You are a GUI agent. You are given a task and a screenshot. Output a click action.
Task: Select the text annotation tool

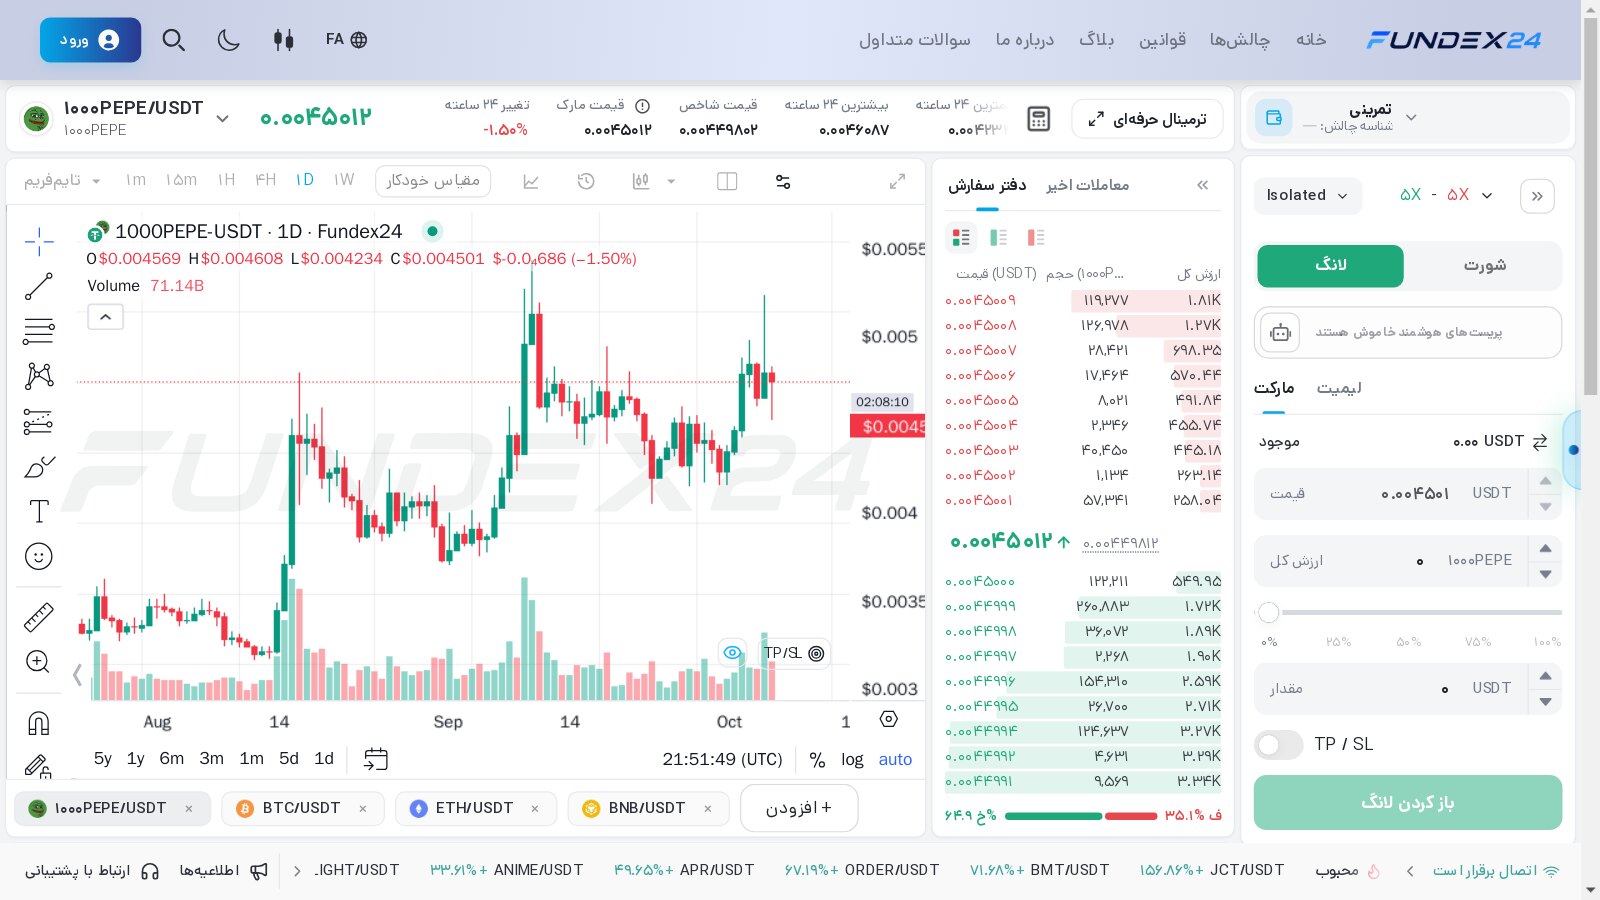39,511
